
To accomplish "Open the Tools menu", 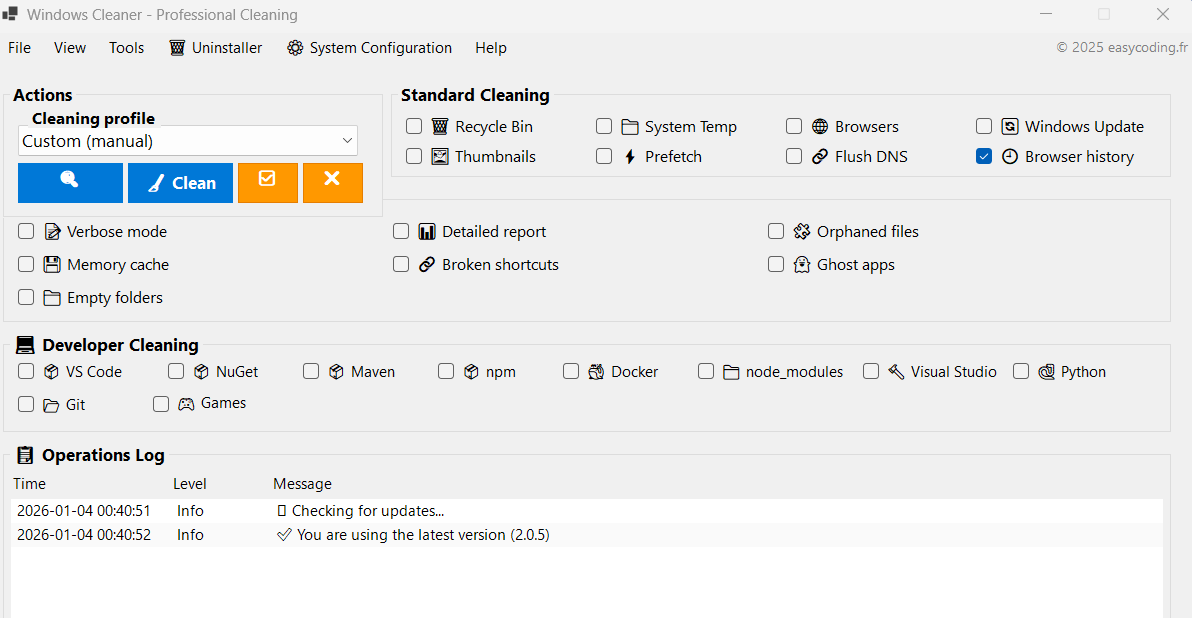I will pyautogui.click(x=126, y=48).
